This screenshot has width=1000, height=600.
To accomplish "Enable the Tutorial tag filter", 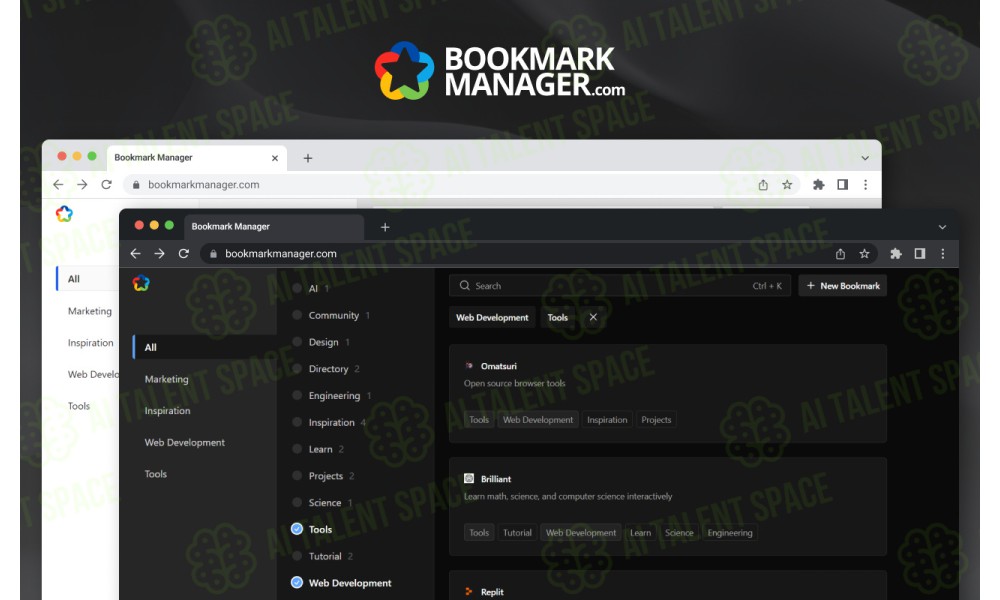I will pos(297,556).
